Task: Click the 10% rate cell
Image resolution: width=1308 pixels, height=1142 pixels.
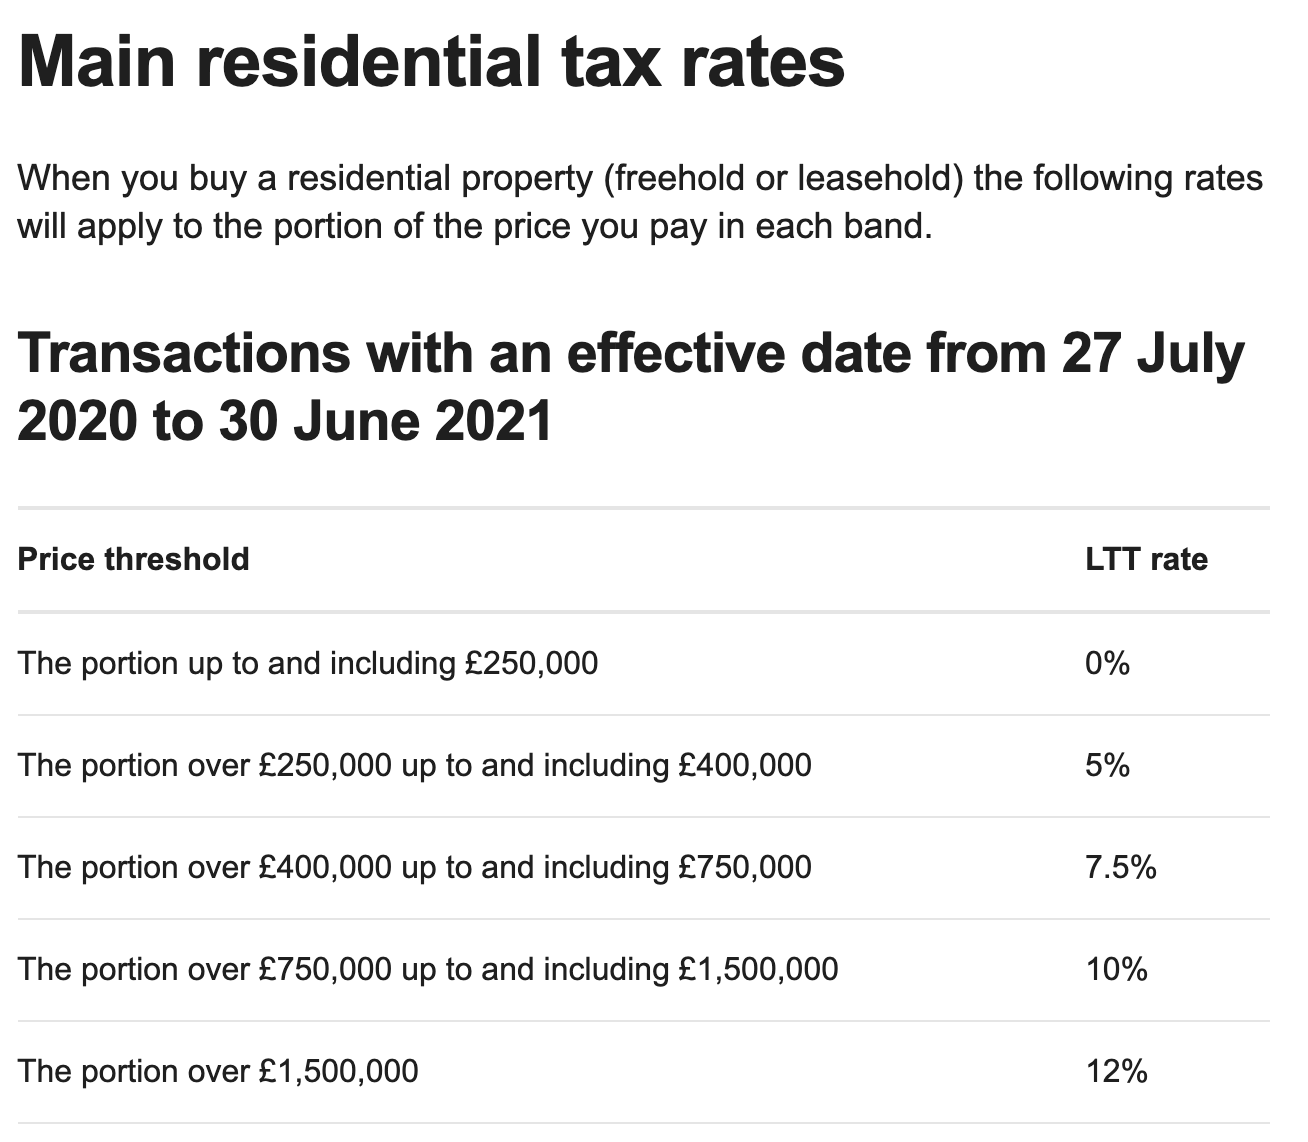Action: pyautogui.click(x=1116, y=969)
